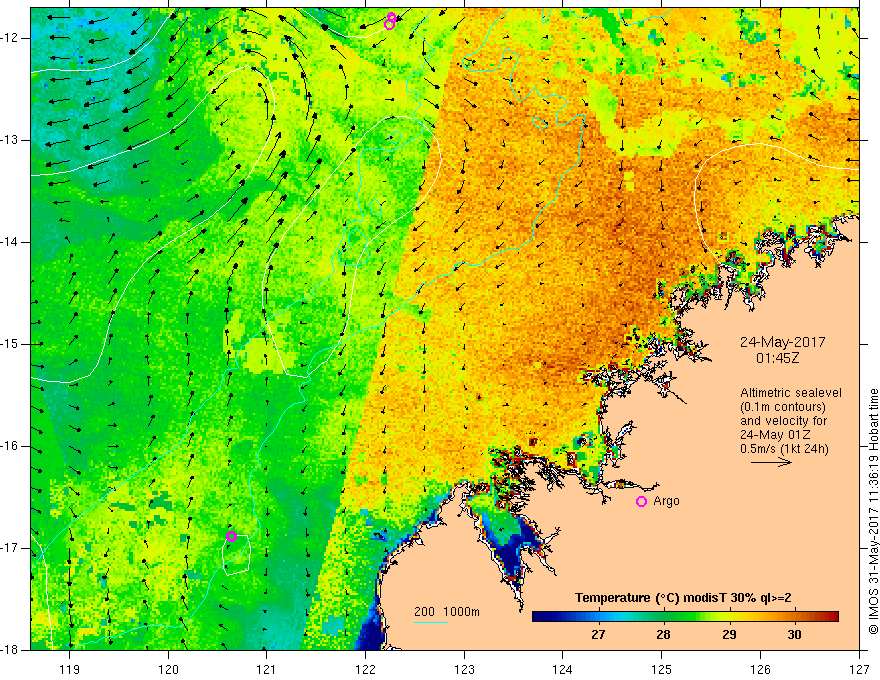Click latitude axis label '-16'
Viewport: 880px width, 680px height.
pos(11,446)
